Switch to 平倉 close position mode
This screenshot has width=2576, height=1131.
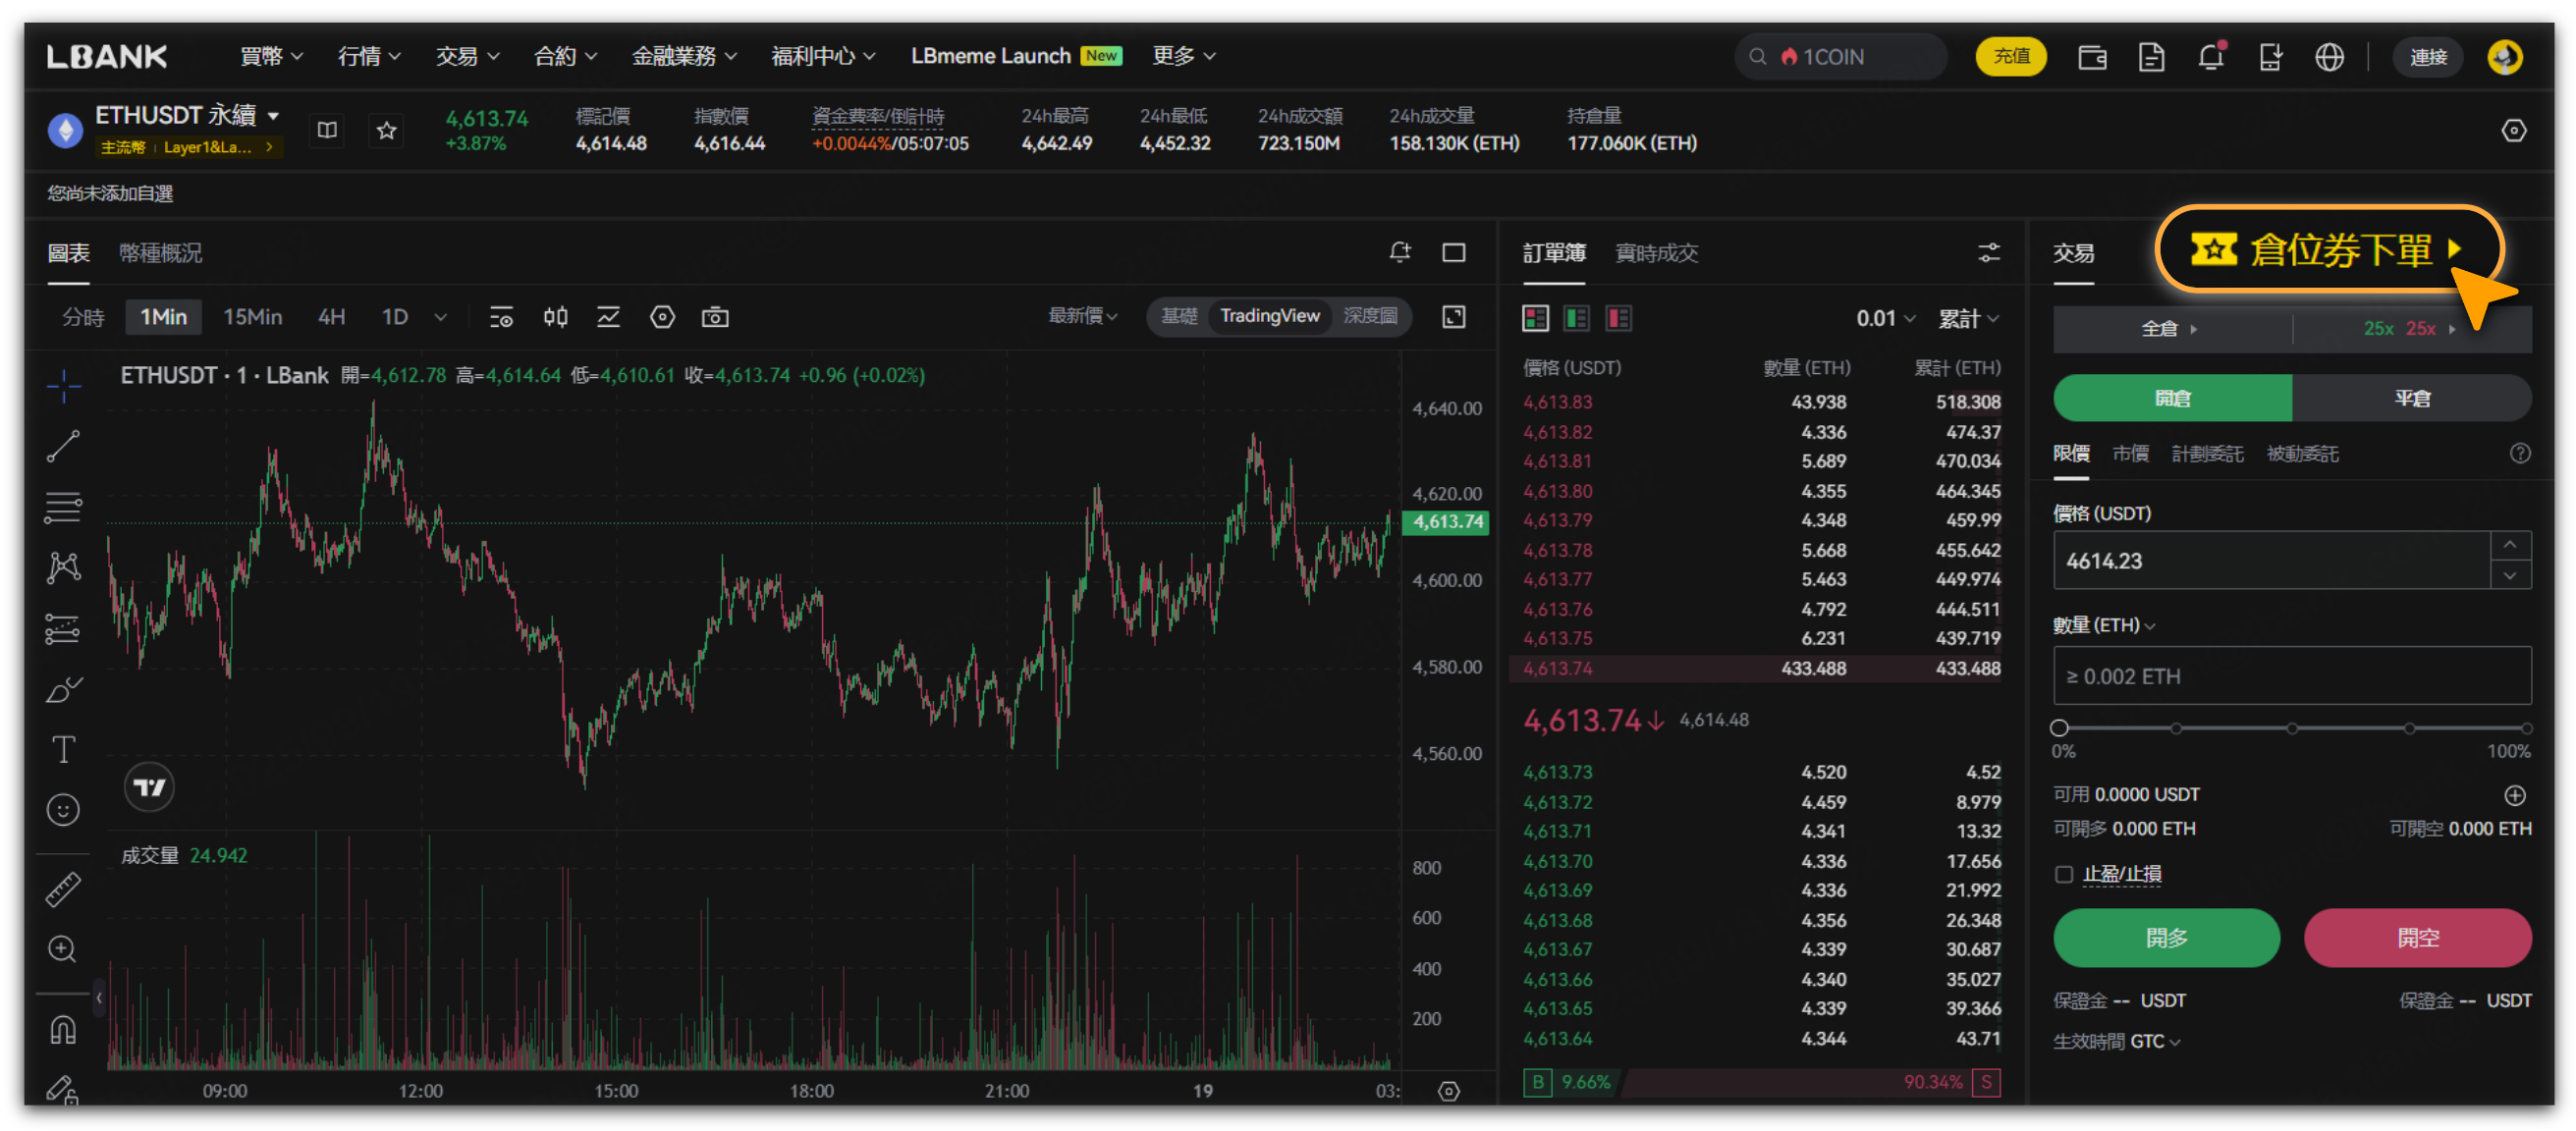tap(2411, 398)
